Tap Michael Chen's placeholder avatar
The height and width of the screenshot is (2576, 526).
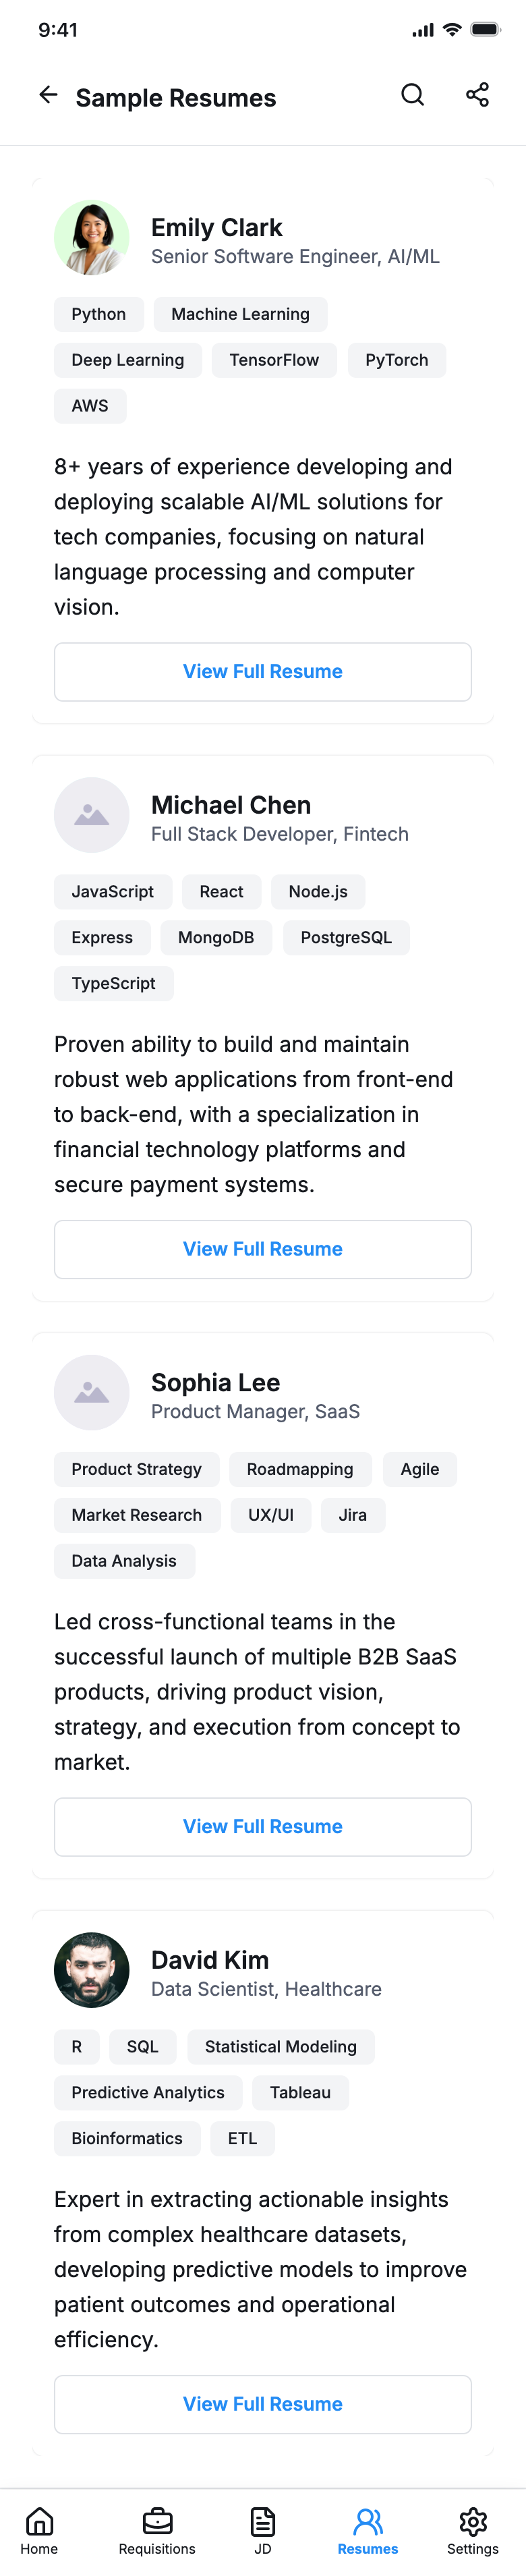pos(92,815)
